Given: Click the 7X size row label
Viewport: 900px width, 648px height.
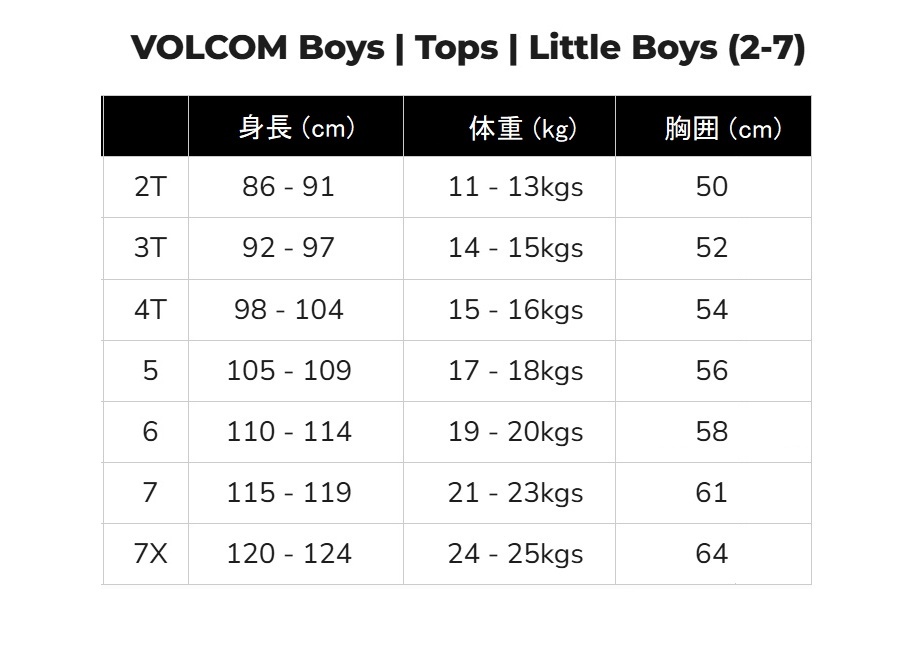Looking at the screenshot, I should point(150,554).
